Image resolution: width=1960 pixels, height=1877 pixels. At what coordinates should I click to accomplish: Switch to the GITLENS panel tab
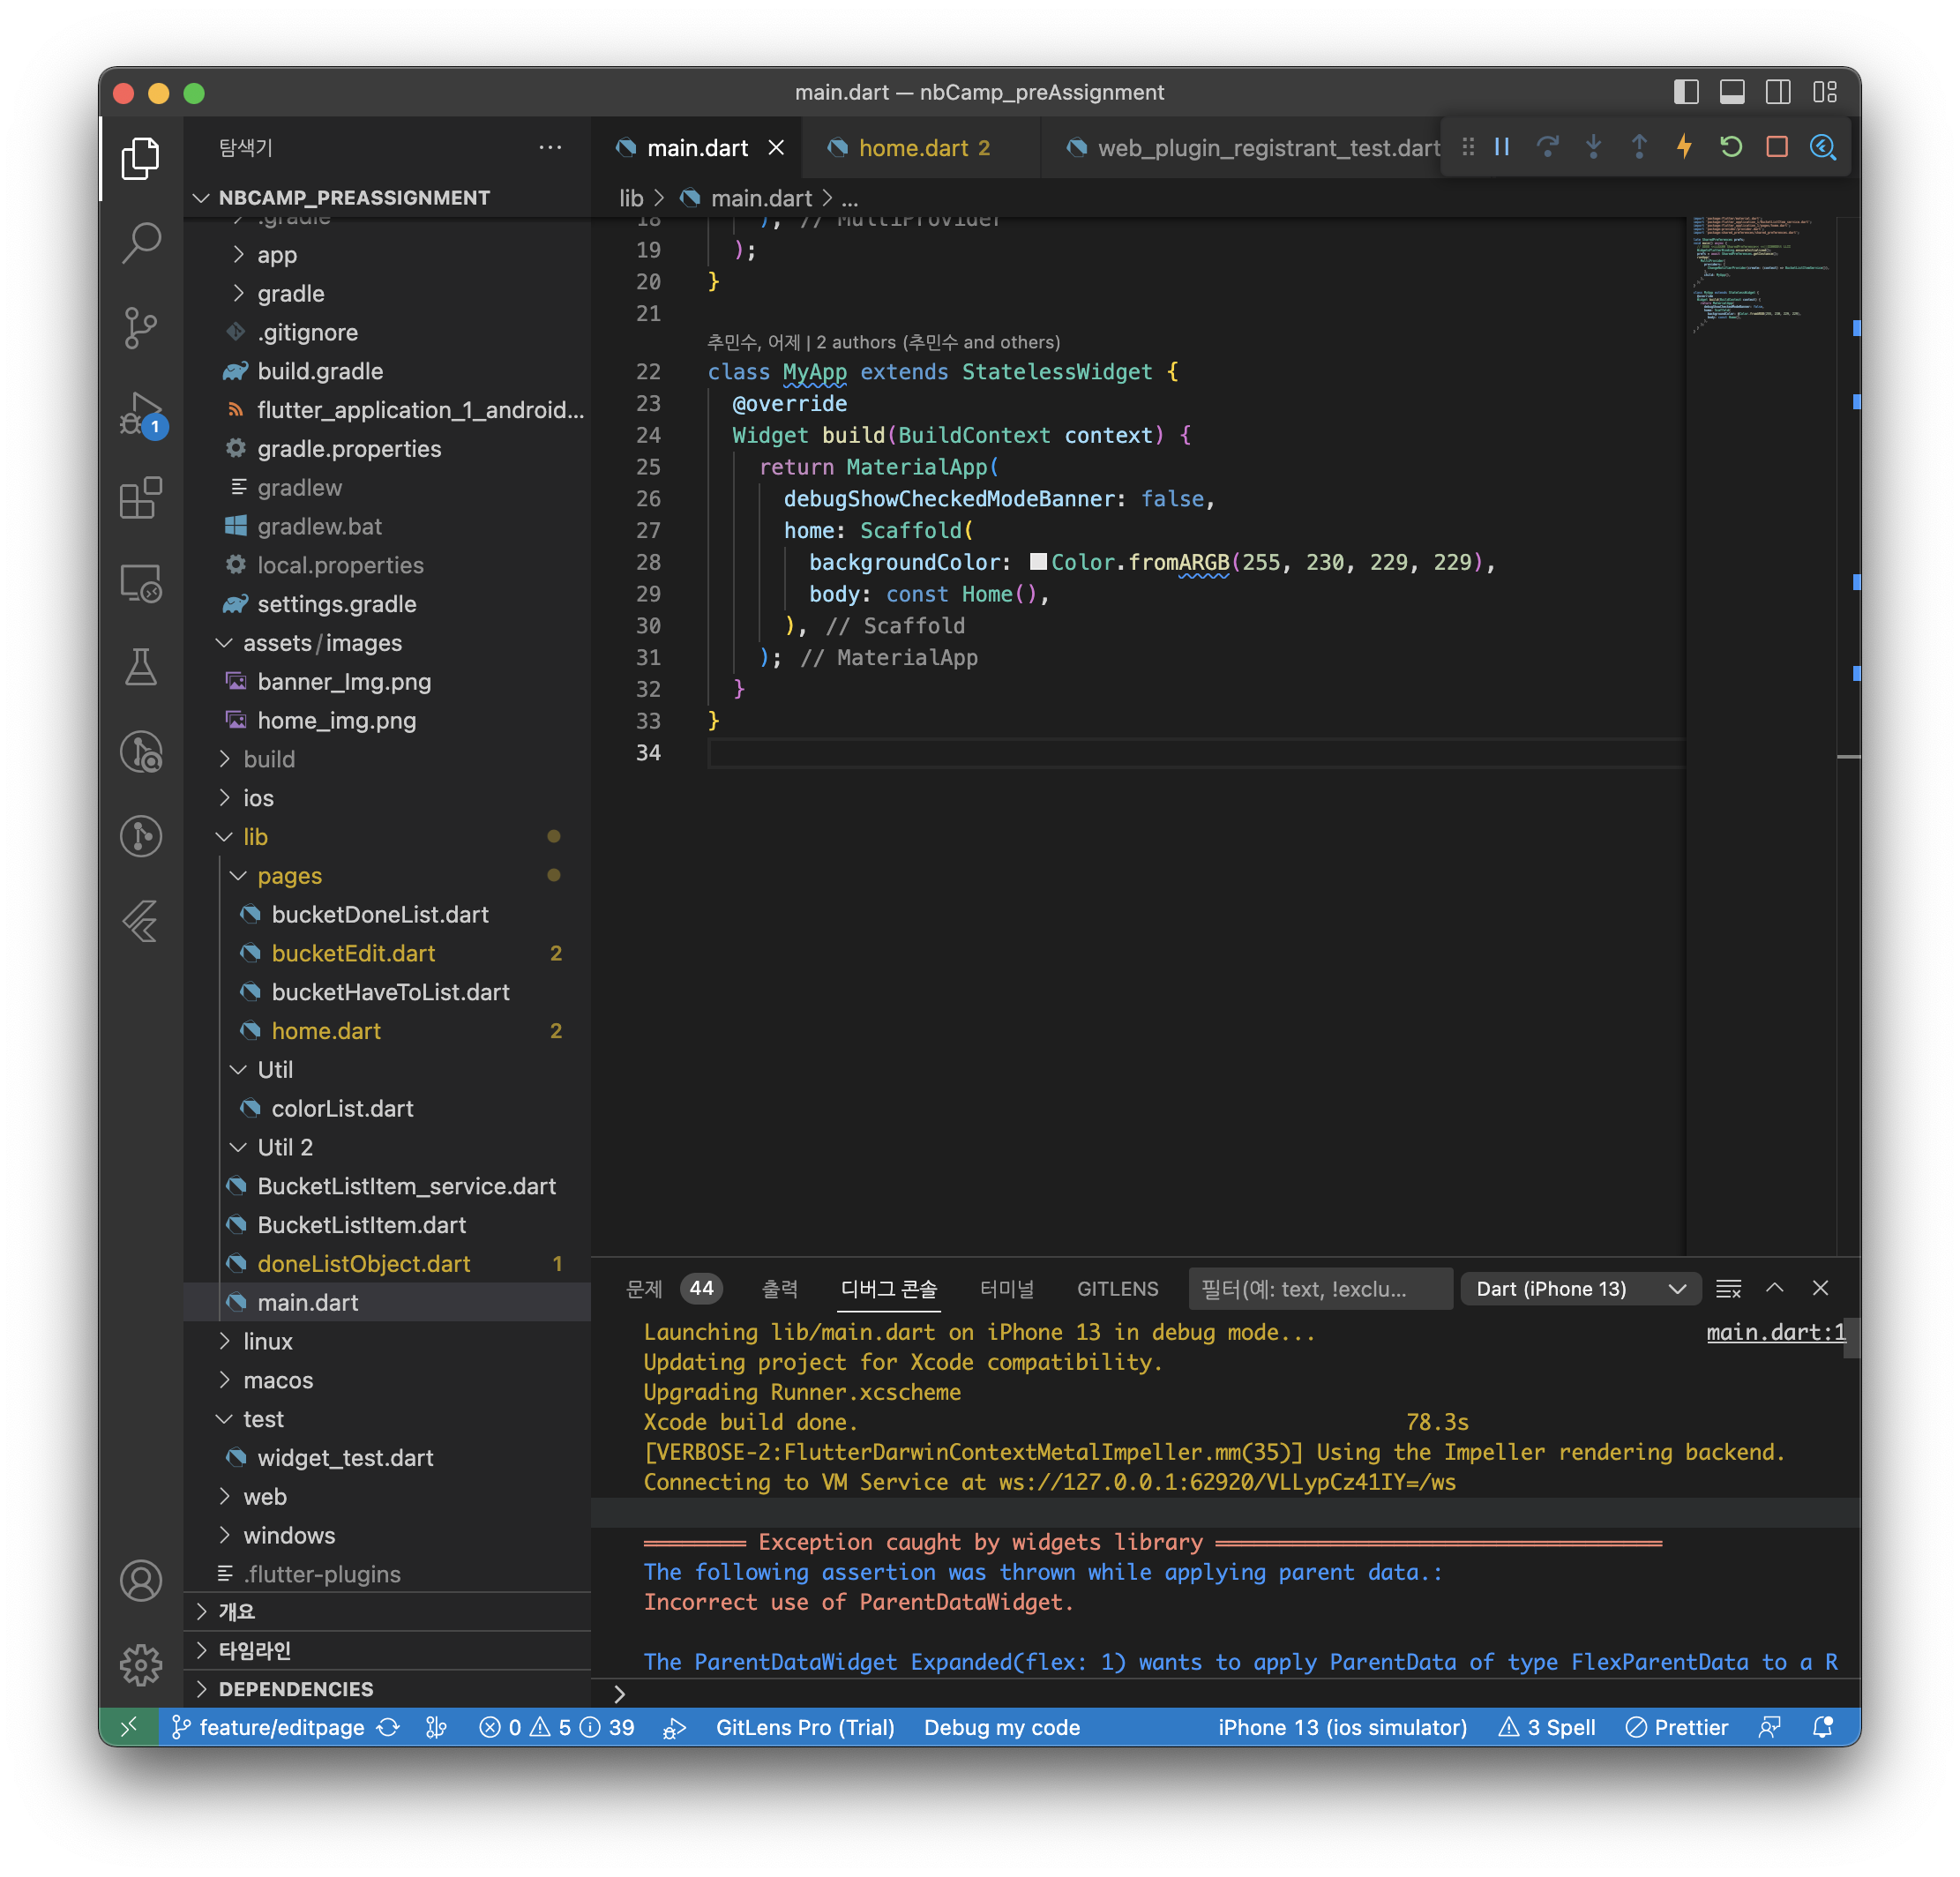[x=1118, y=1289]
